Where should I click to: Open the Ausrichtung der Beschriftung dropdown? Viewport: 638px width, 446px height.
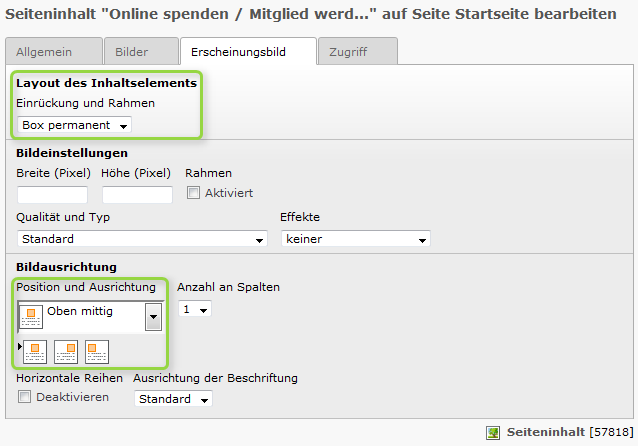point(174,399)
